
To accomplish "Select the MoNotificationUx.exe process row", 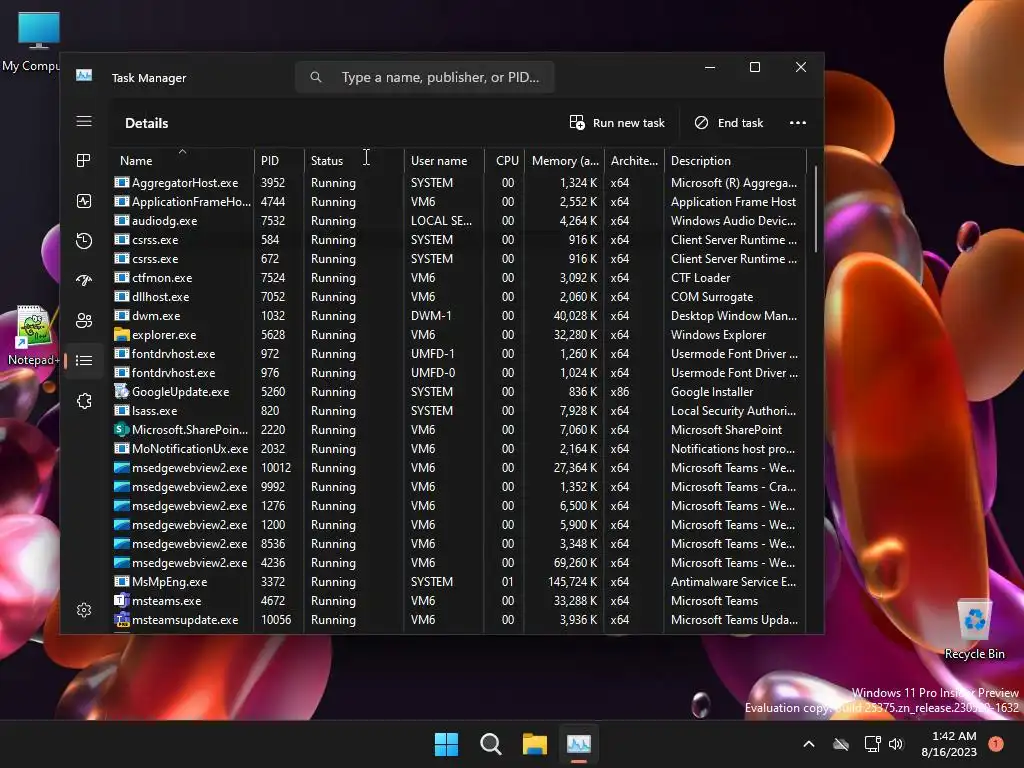I will pyautogui.click(x=460, y=449).
